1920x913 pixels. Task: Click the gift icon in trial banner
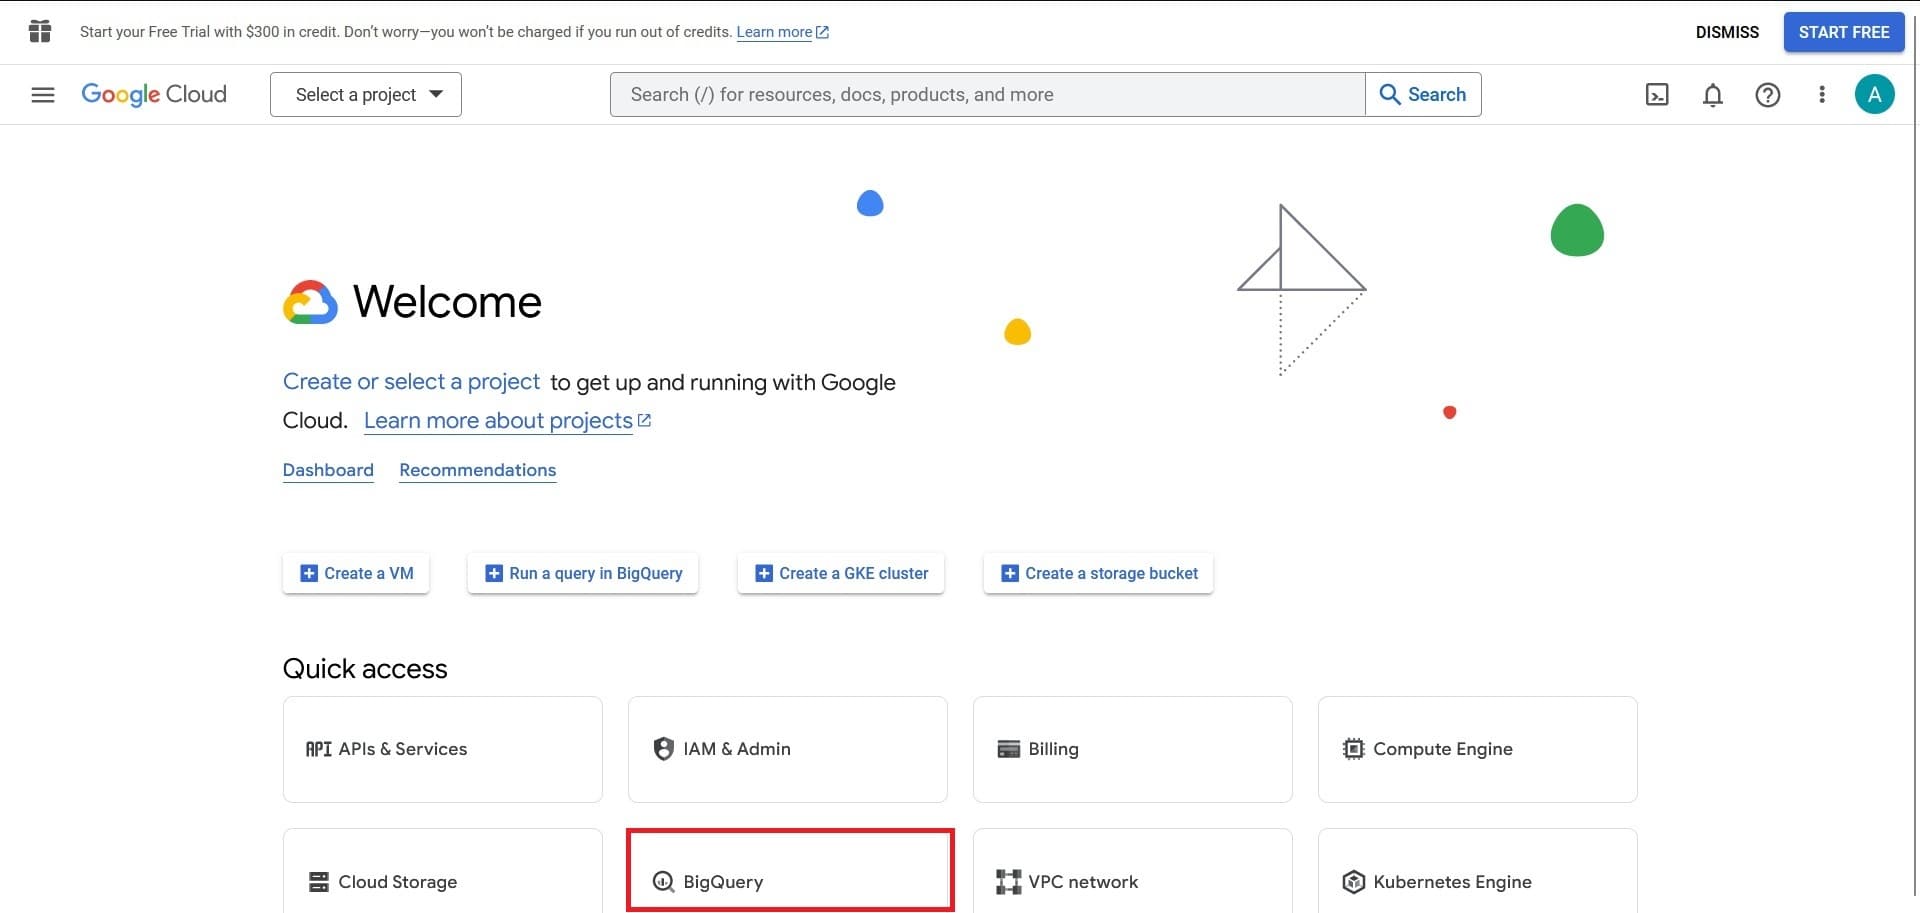pyautogui.click(x=40, y=32)
